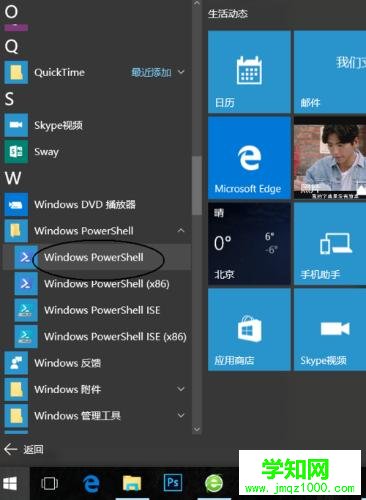Screen dimensions: 366x500
Task: Open the QuickTime folder icon
Action: (16, 72)
